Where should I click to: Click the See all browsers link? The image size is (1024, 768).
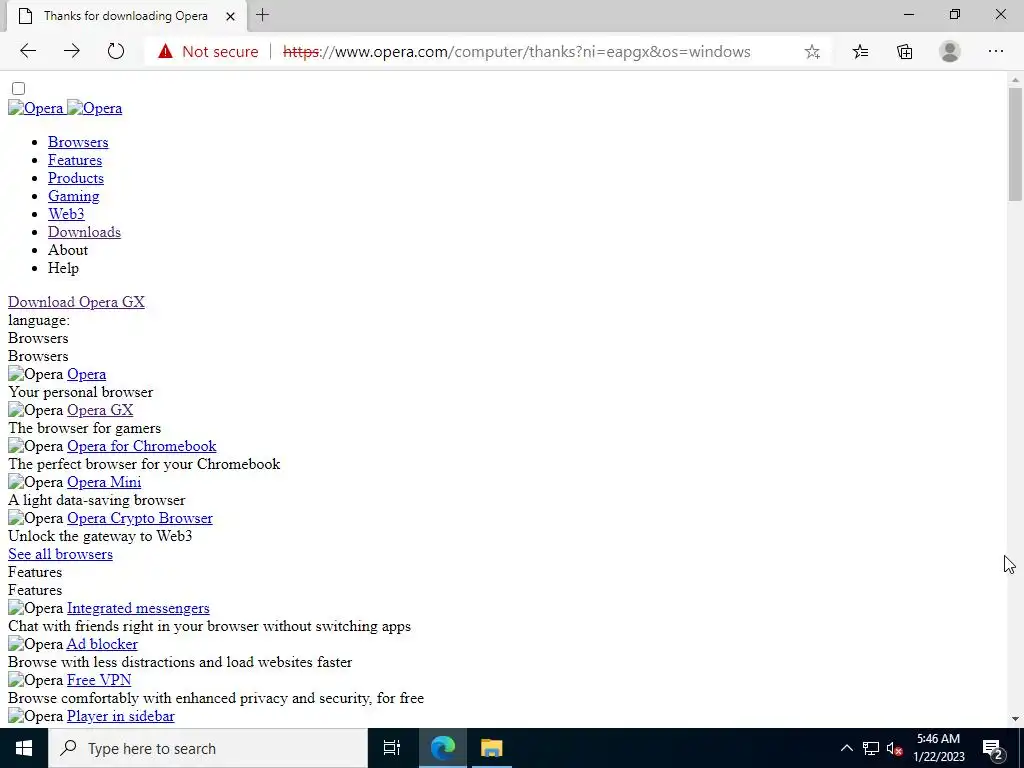60,554
